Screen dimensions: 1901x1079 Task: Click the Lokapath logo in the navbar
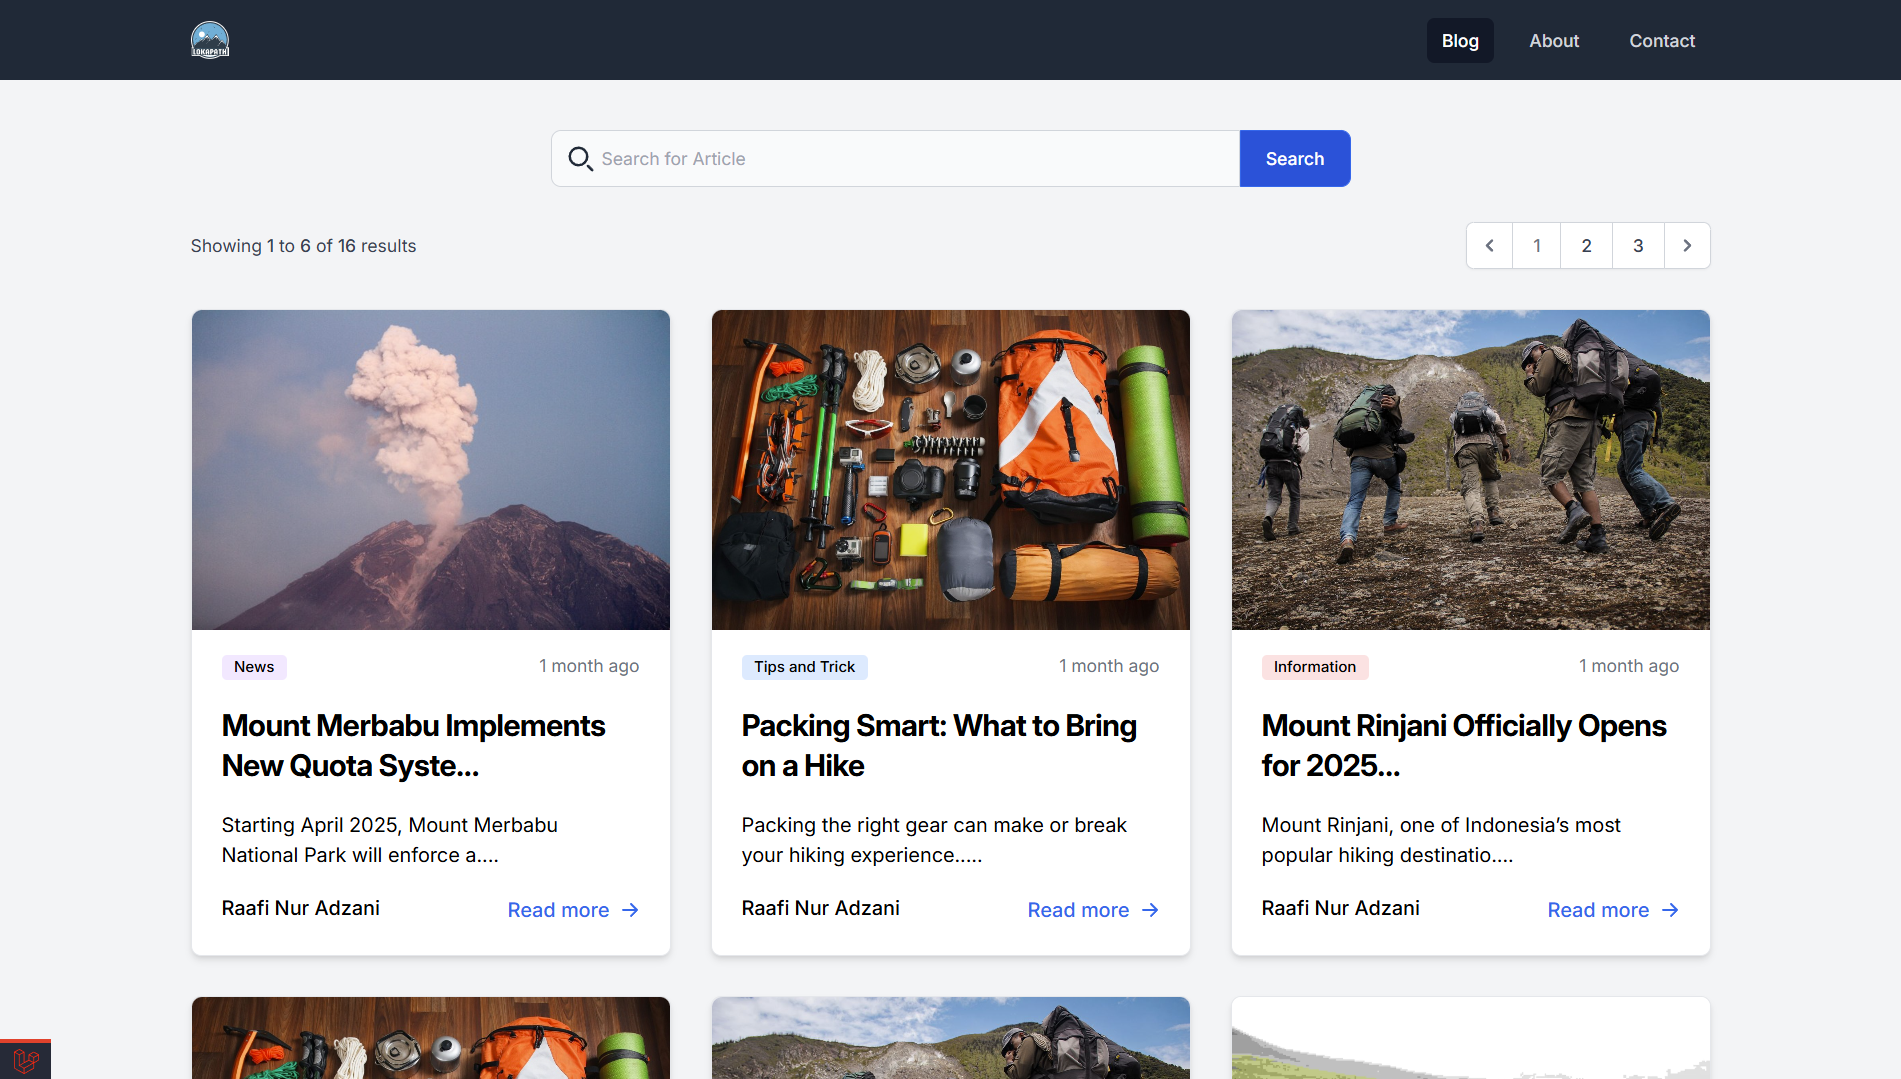coord(210,40)
